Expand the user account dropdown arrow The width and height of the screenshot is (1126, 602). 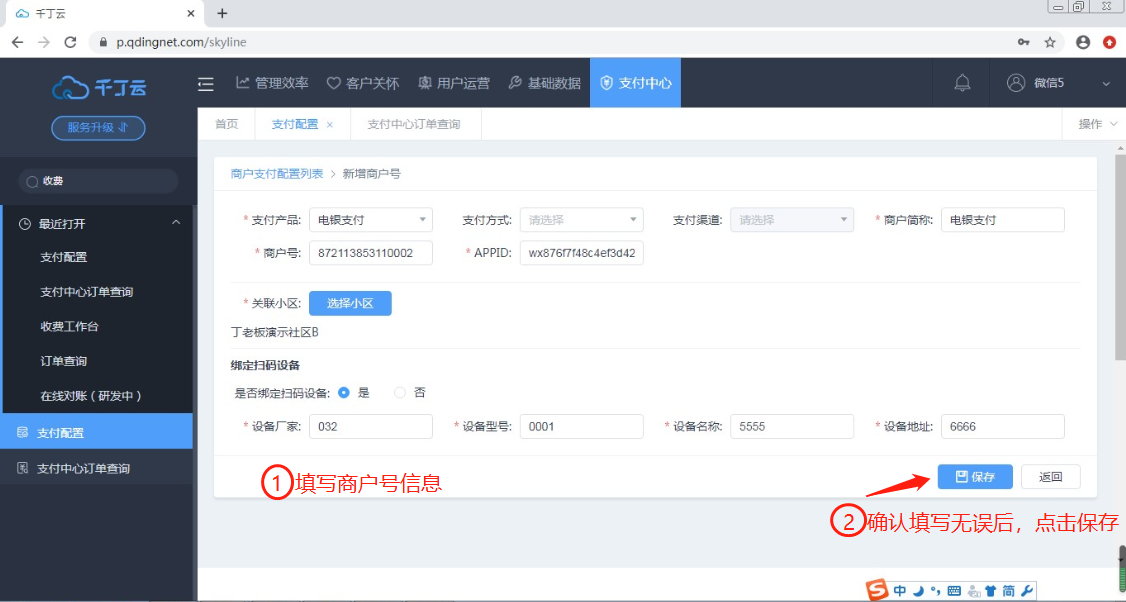[1106, 83]
